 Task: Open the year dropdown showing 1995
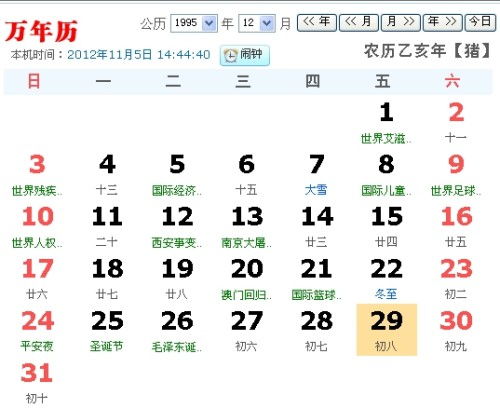click(194, 23)
